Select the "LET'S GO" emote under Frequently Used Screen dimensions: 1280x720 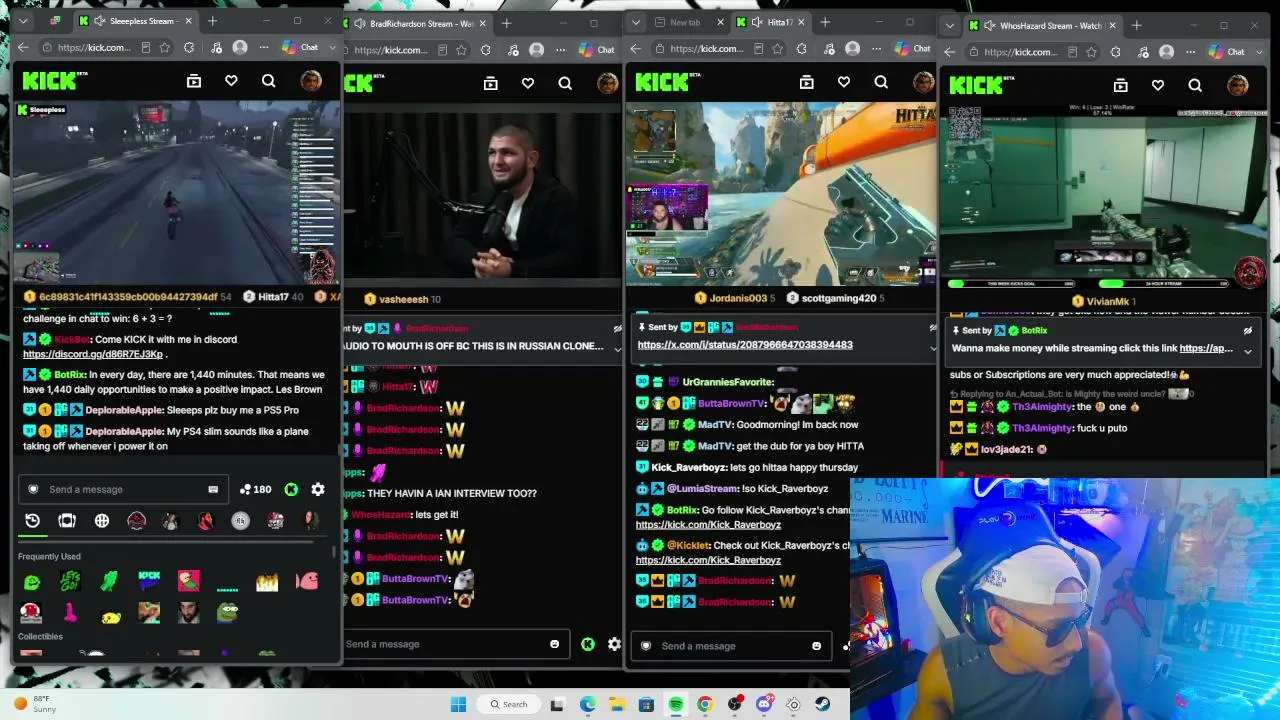pyautogui.click(x=70, y=581)
